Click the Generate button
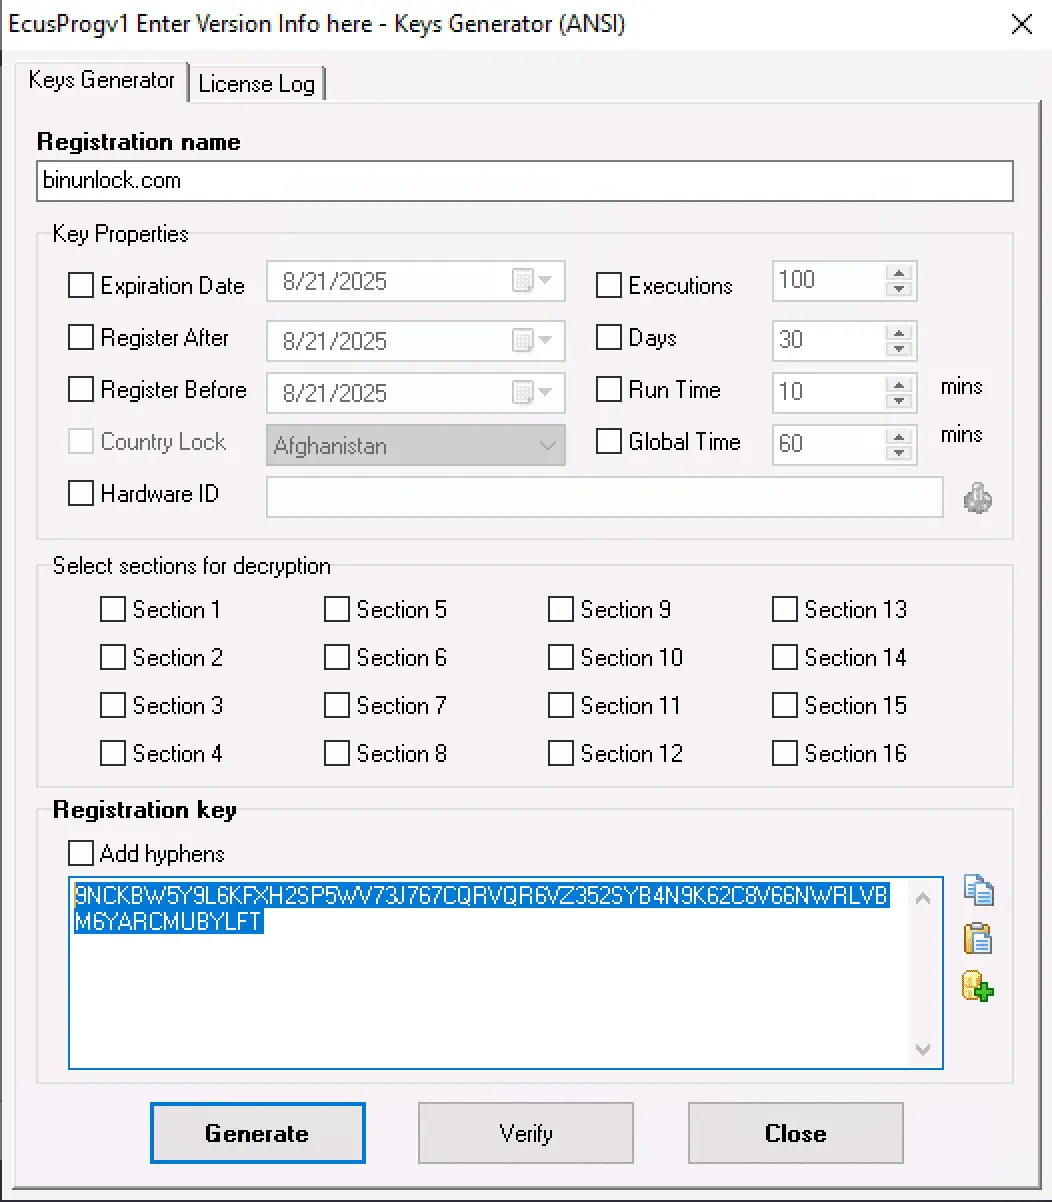Viewport: 1052px width, 1202px height. (257, 1133)
